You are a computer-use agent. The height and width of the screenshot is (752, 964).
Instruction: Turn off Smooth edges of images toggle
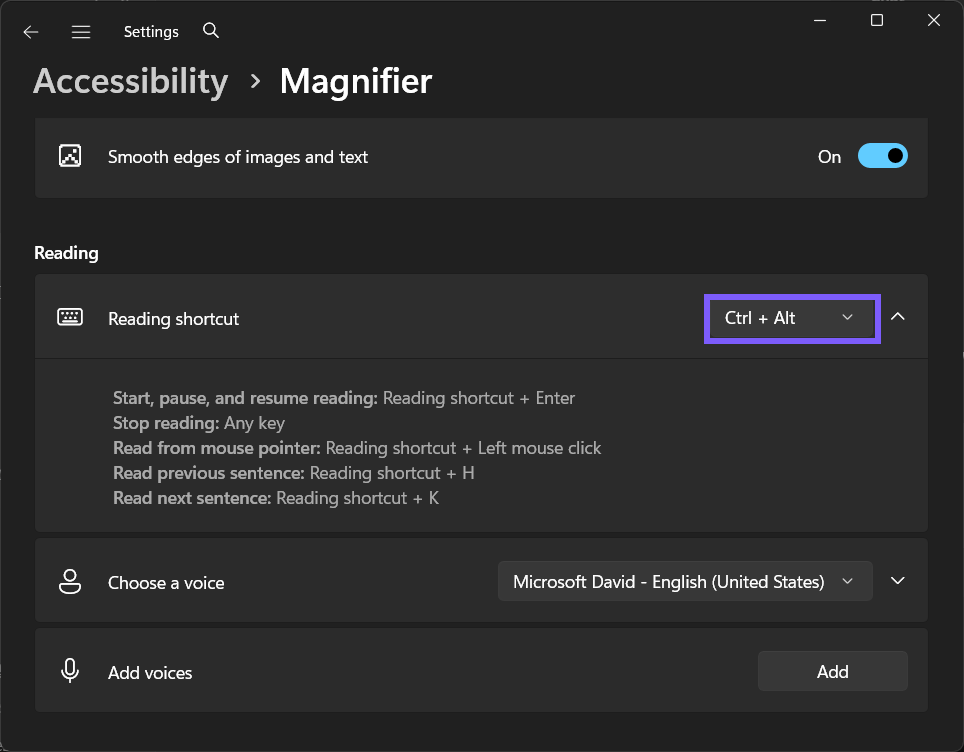pyautogui.click(x=882, y=156)
